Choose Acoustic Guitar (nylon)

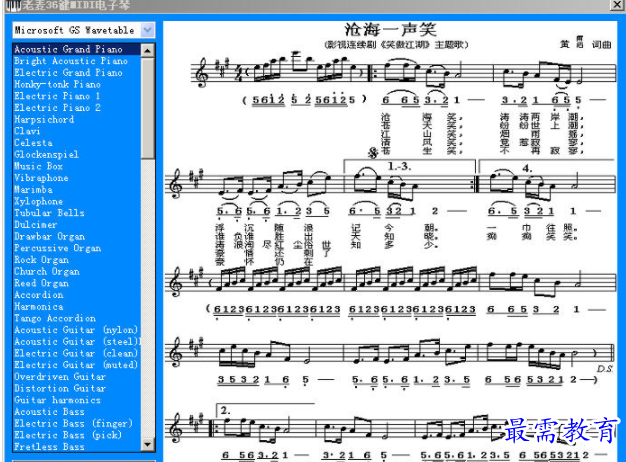(77, 330)
